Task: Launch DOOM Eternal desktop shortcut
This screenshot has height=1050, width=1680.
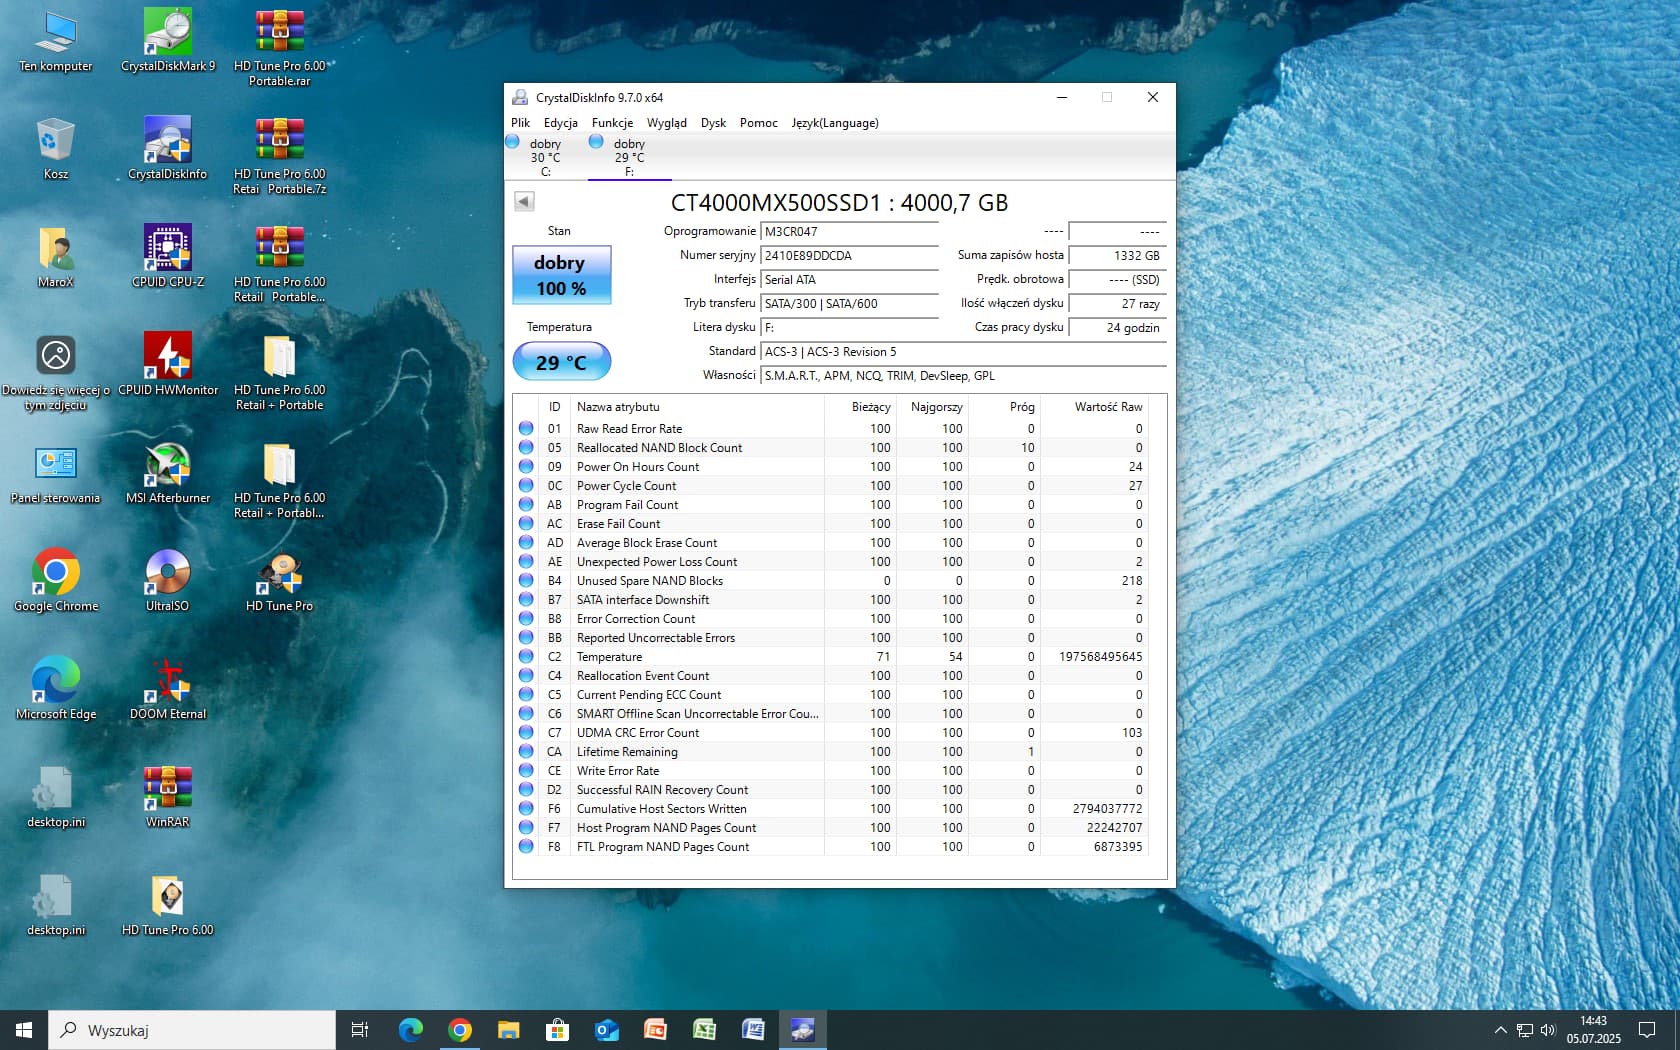Action: pyautogui.click(x=168, y=688)
